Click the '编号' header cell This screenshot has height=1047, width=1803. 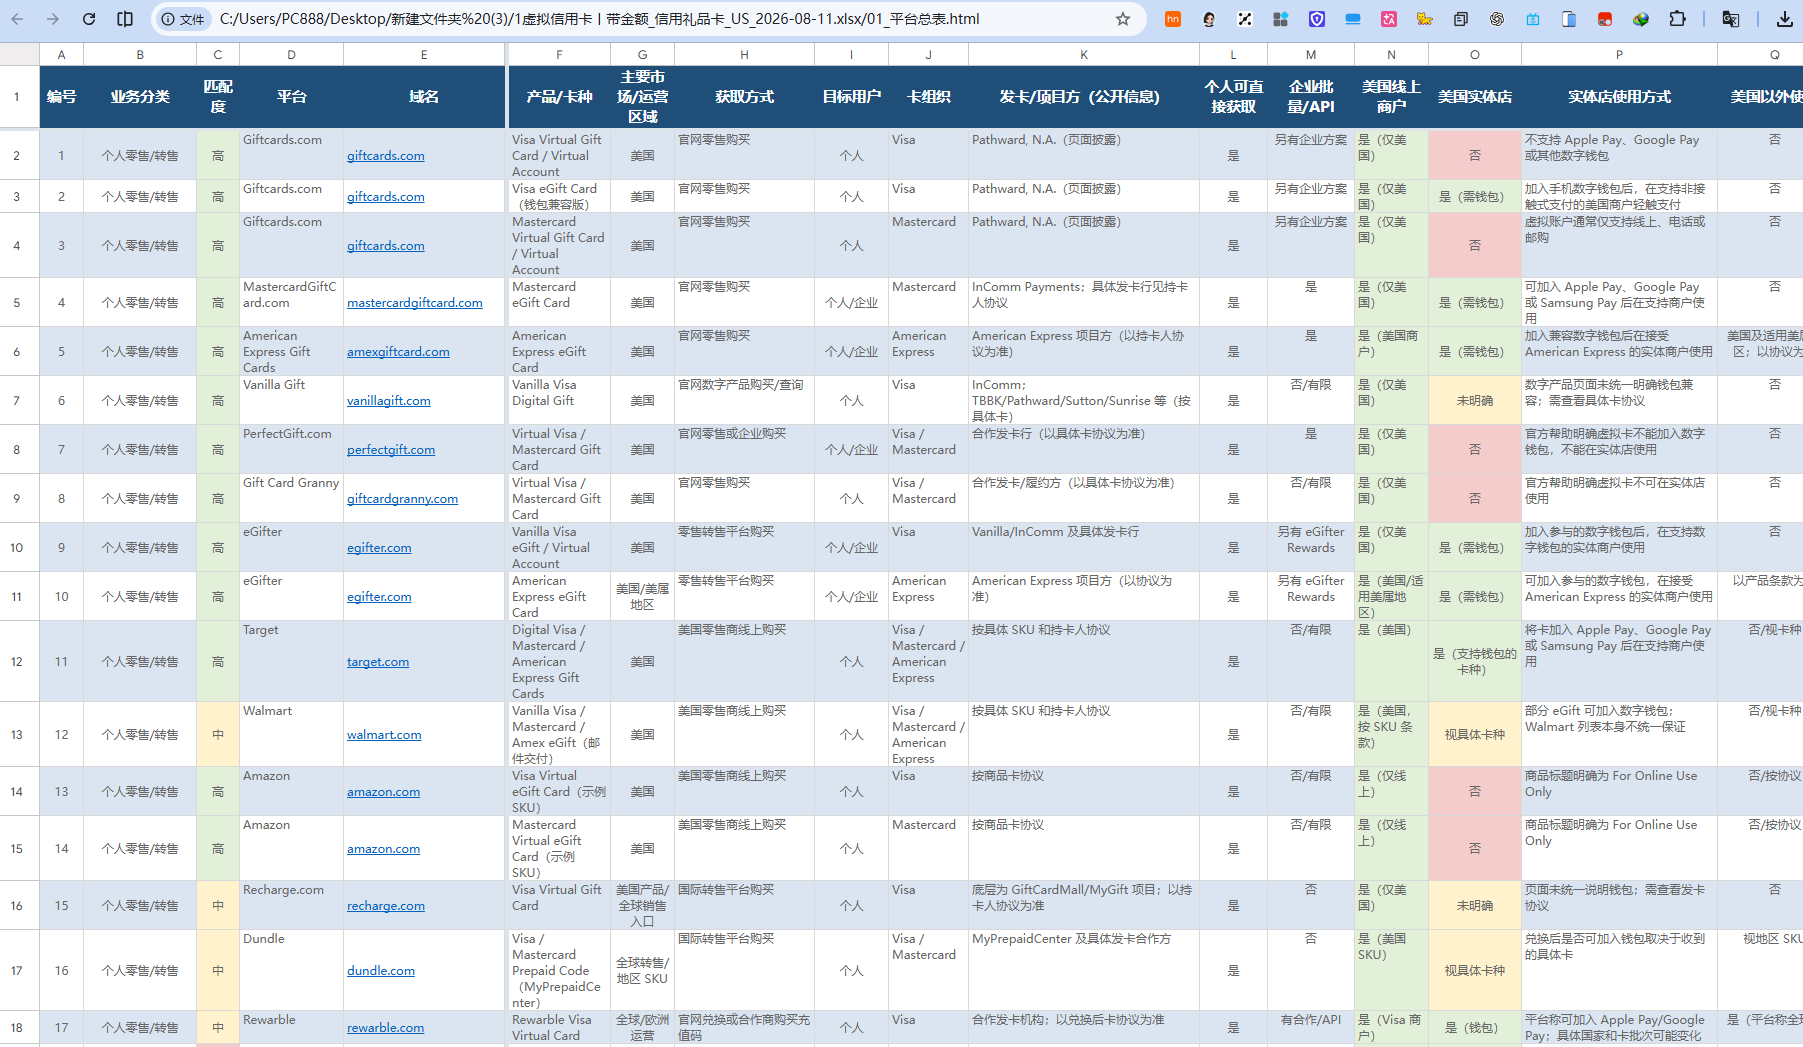[62, 97]
